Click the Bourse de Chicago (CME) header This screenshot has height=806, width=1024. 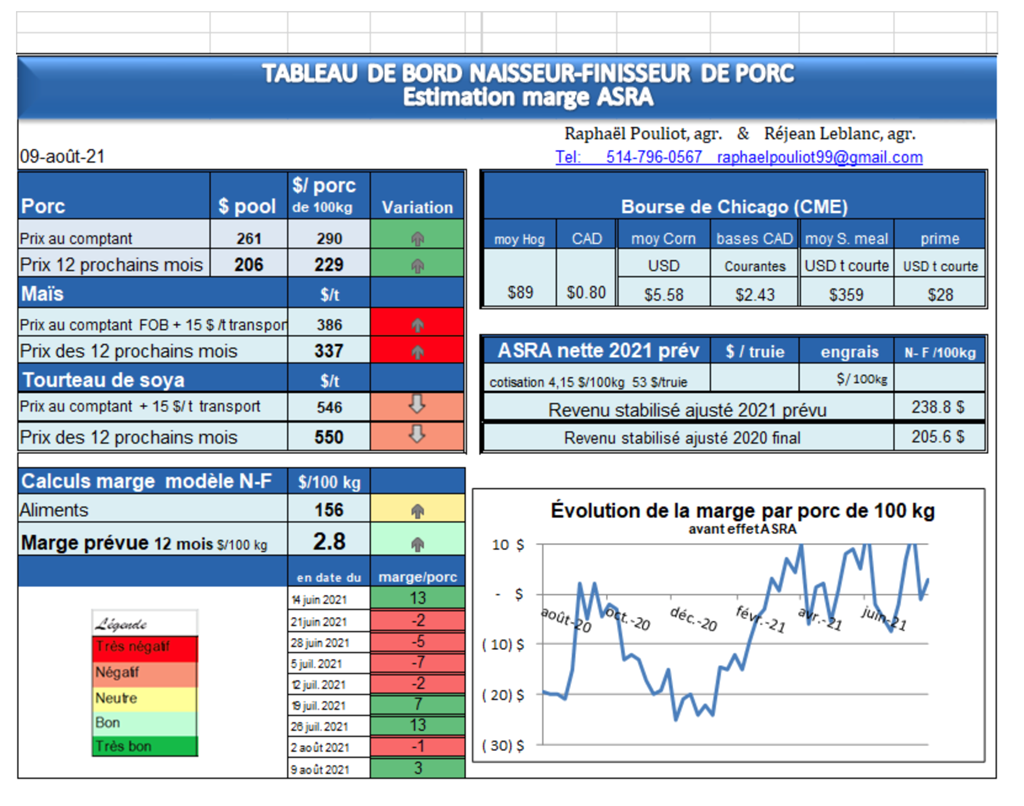[734, 207]
